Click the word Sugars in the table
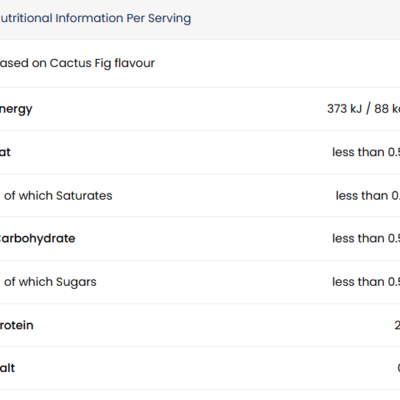This screenshot has height=400, width=400. coord(76,282)
